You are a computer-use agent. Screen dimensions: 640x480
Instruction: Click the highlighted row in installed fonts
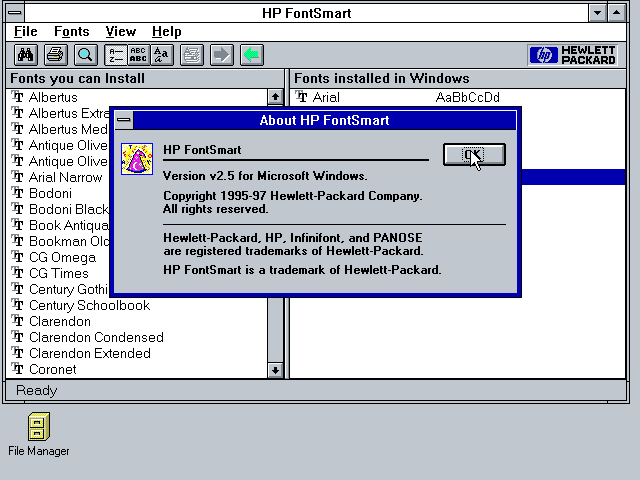(573, 177)
